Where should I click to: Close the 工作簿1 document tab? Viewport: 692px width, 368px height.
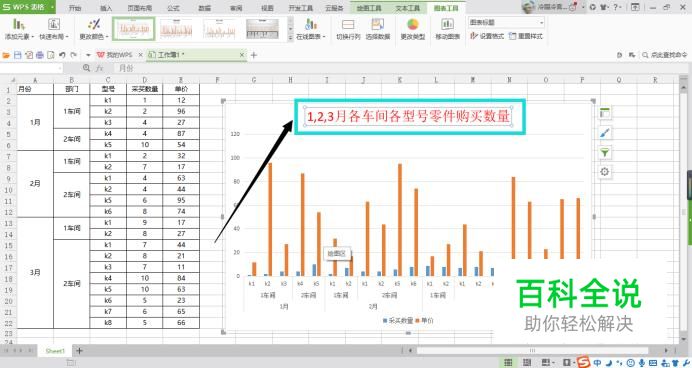pyautogui.click(x=242, y=55)
